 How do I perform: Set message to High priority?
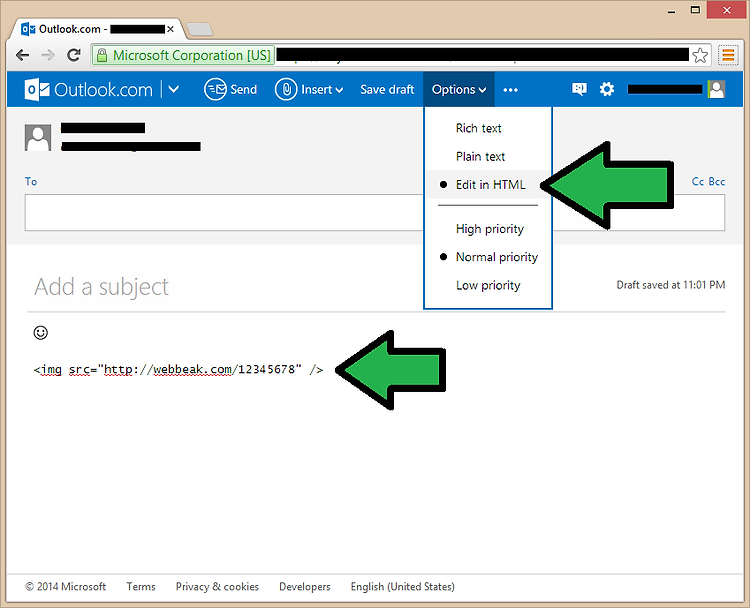click(x=489, y=229)
